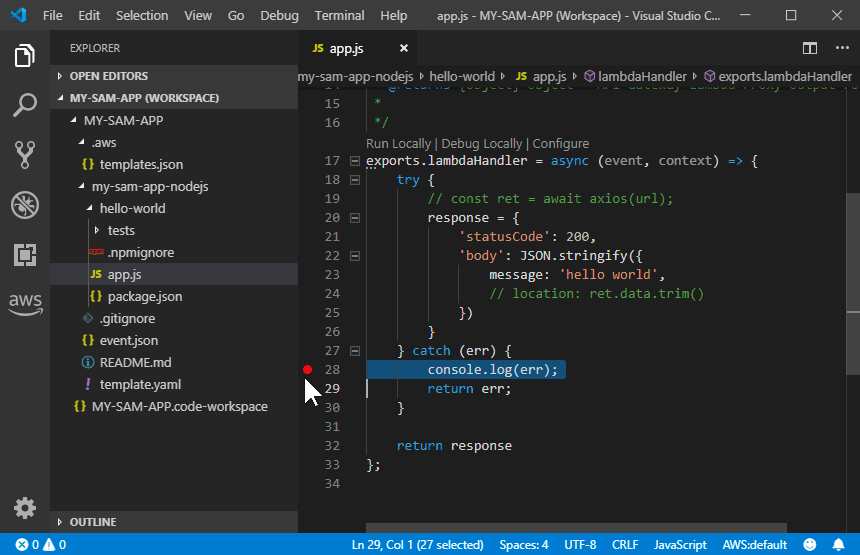Open the Edit menu
860x555 pixels.
[x=89, y=15]
